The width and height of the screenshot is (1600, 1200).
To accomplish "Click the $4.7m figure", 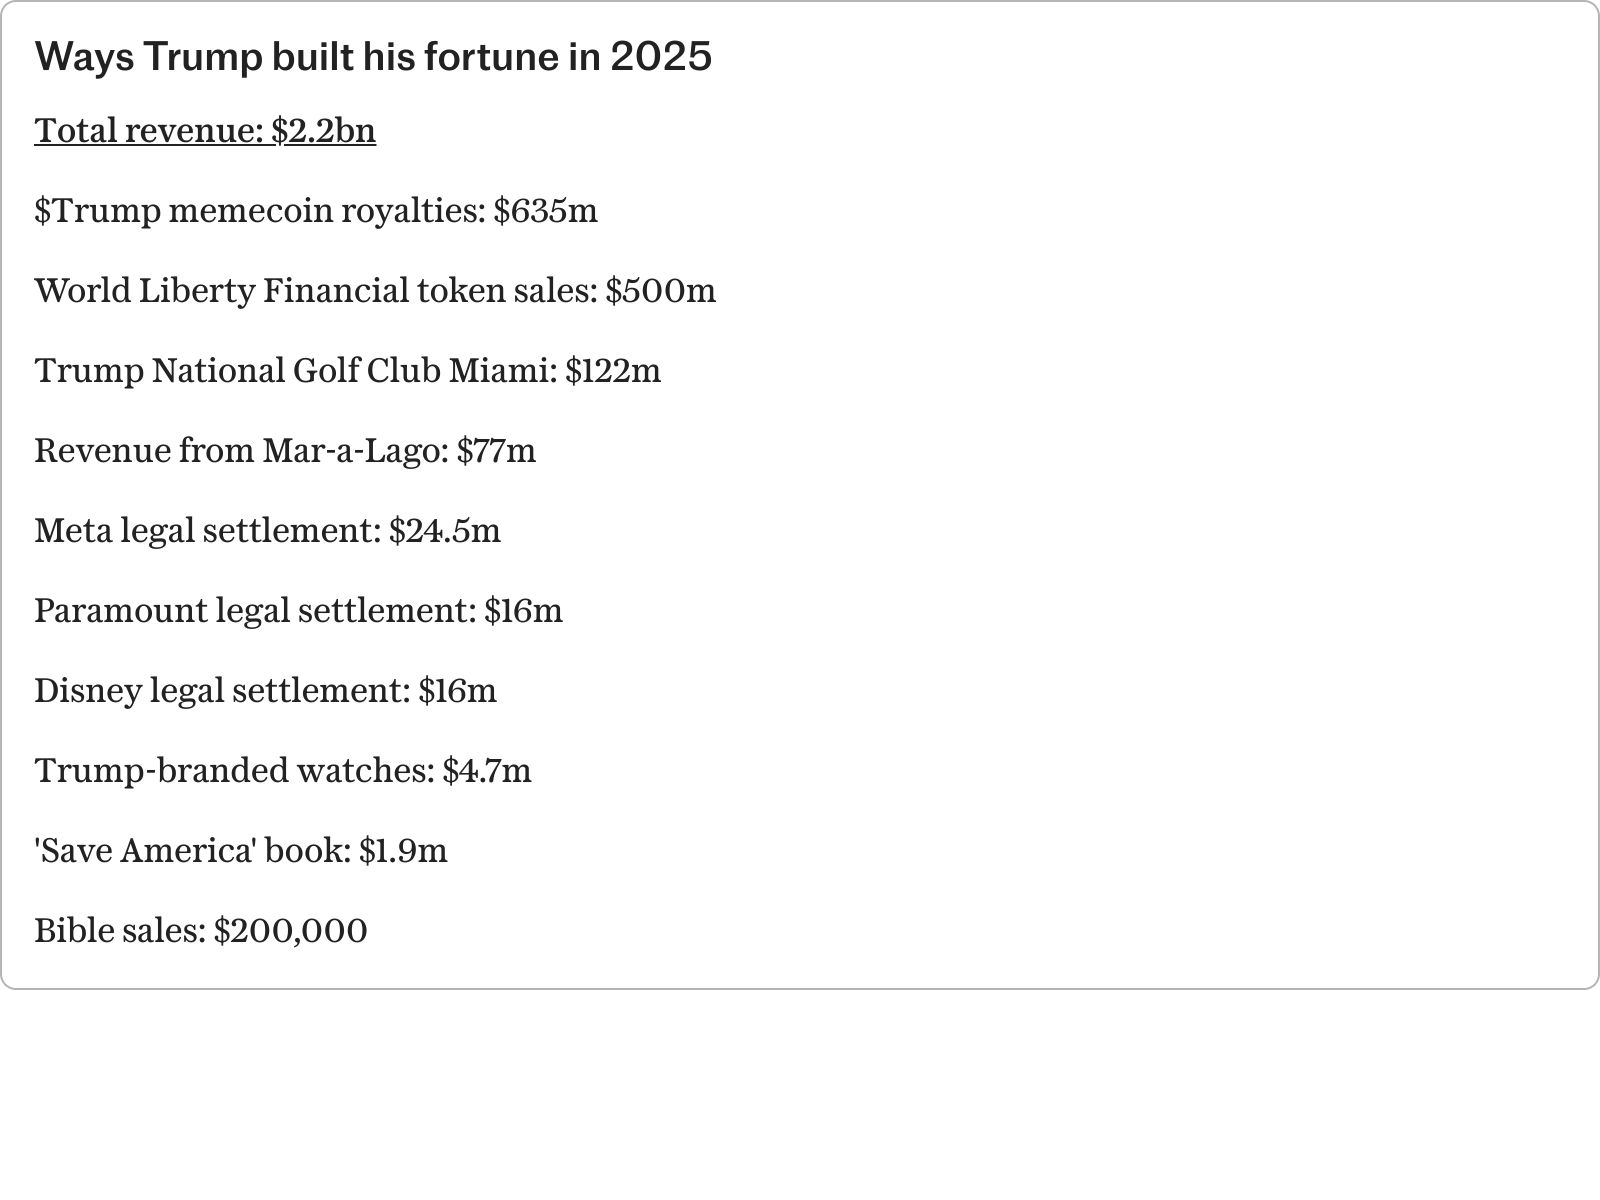I will click(x=487, y=771).
